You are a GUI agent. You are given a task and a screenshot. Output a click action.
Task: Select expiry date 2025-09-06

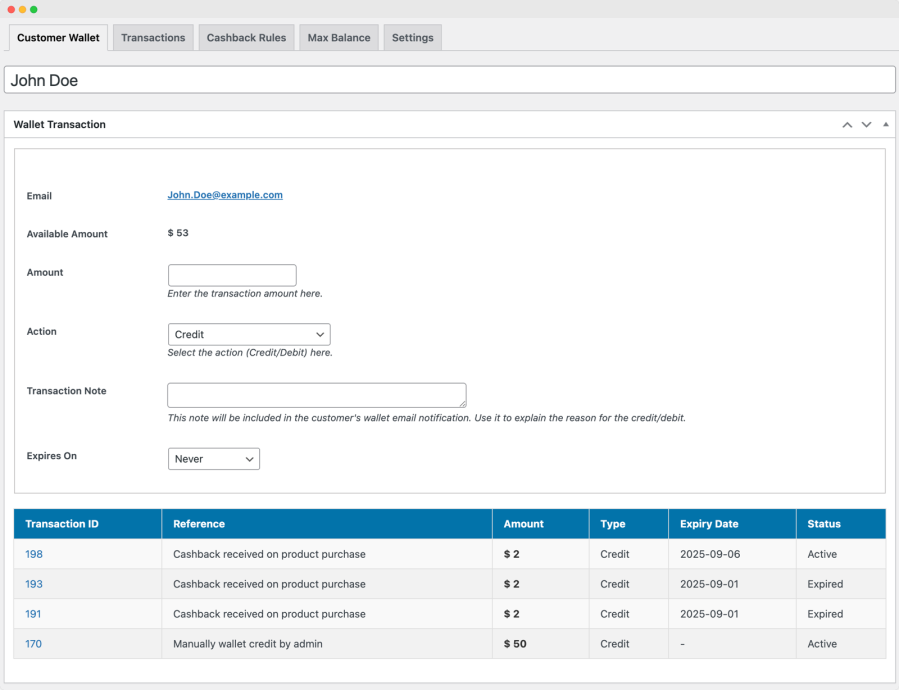click(x=710, y=554)
